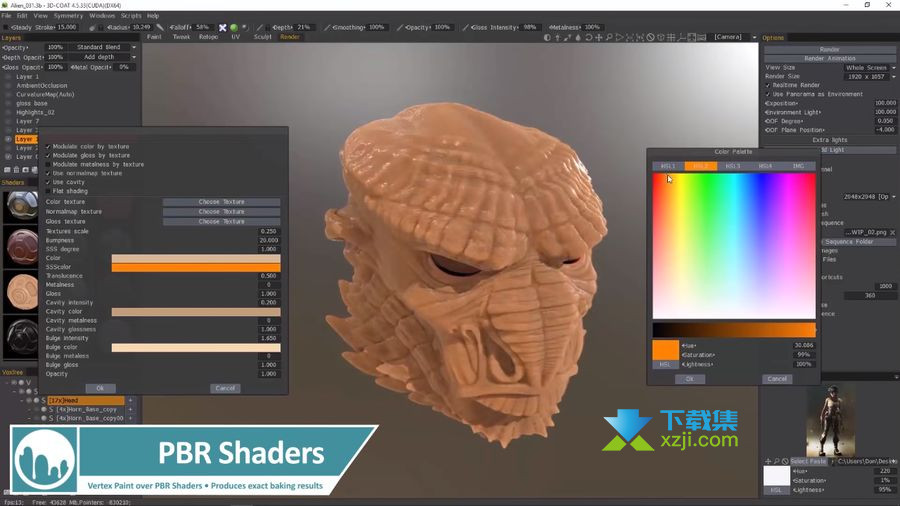Select the IMG tab in Color Palette
Viewport: 900px width, 506px height.
pyautogui.click(x=798, y=166)
